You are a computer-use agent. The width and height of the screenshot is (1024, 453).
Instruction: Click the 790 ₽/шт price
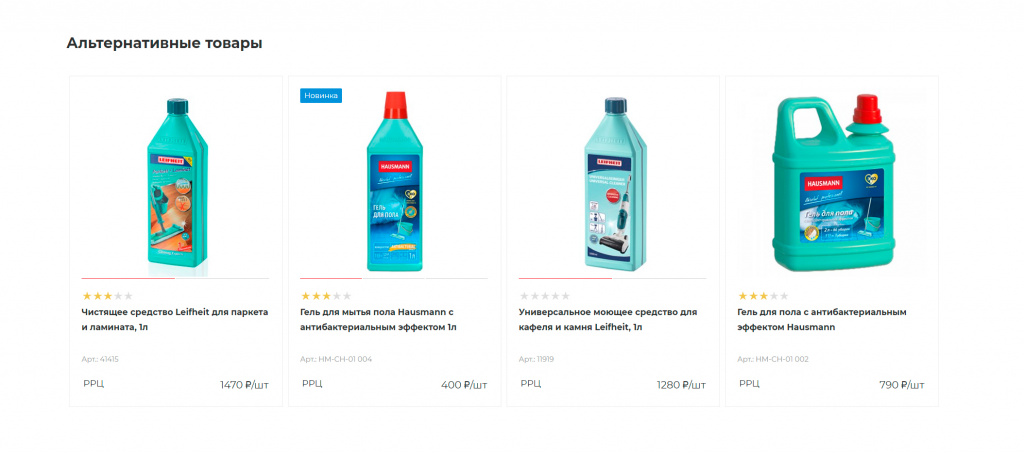(x=901, y=385)
